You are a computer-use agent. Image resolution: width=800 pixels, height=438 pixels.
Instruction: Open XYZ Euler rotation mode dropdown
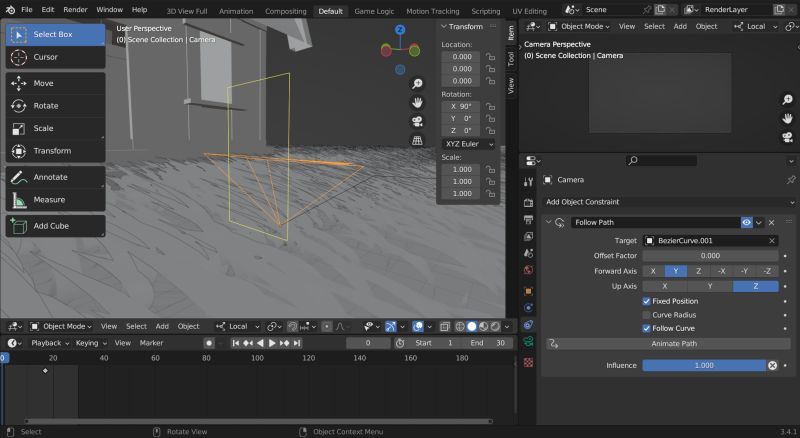click(468, 144)
